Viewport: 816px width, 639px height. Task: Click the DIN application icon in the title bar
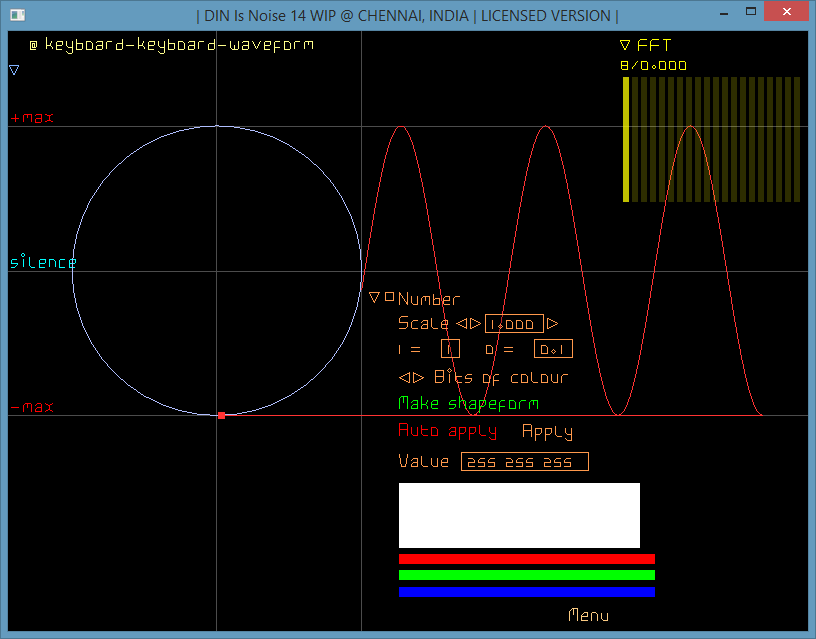pyautogui.click(x=16, y=14)
